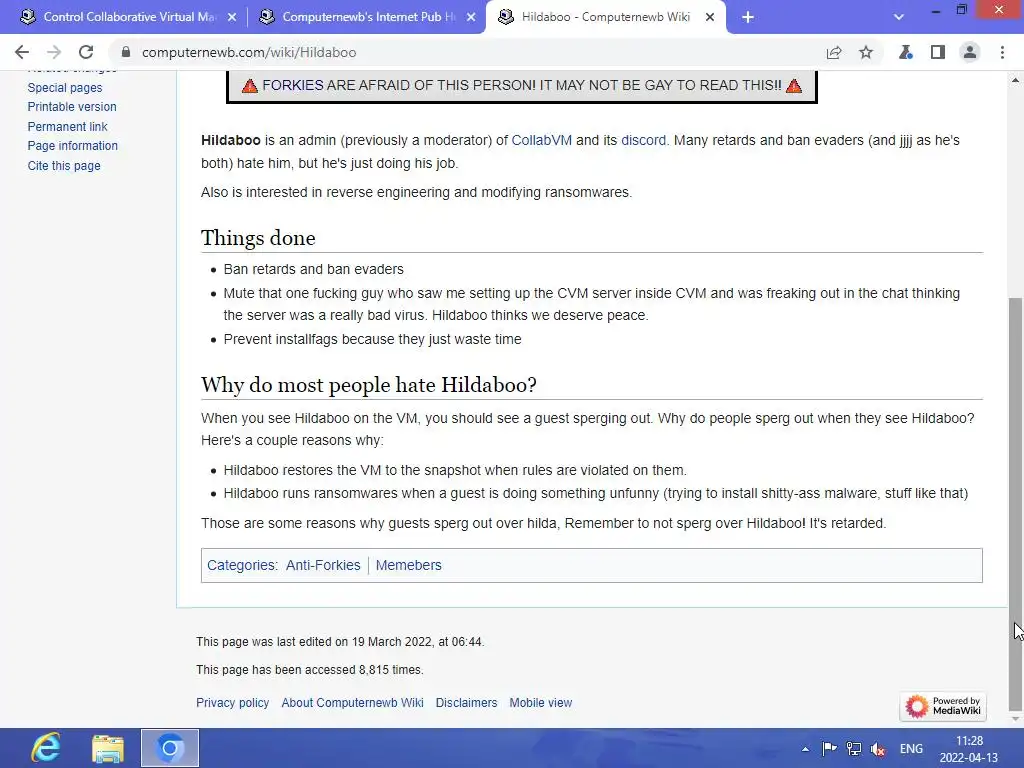Toggle the browser side panel
This screenshot has width=1024, height=768.
[x=938, y=52]
